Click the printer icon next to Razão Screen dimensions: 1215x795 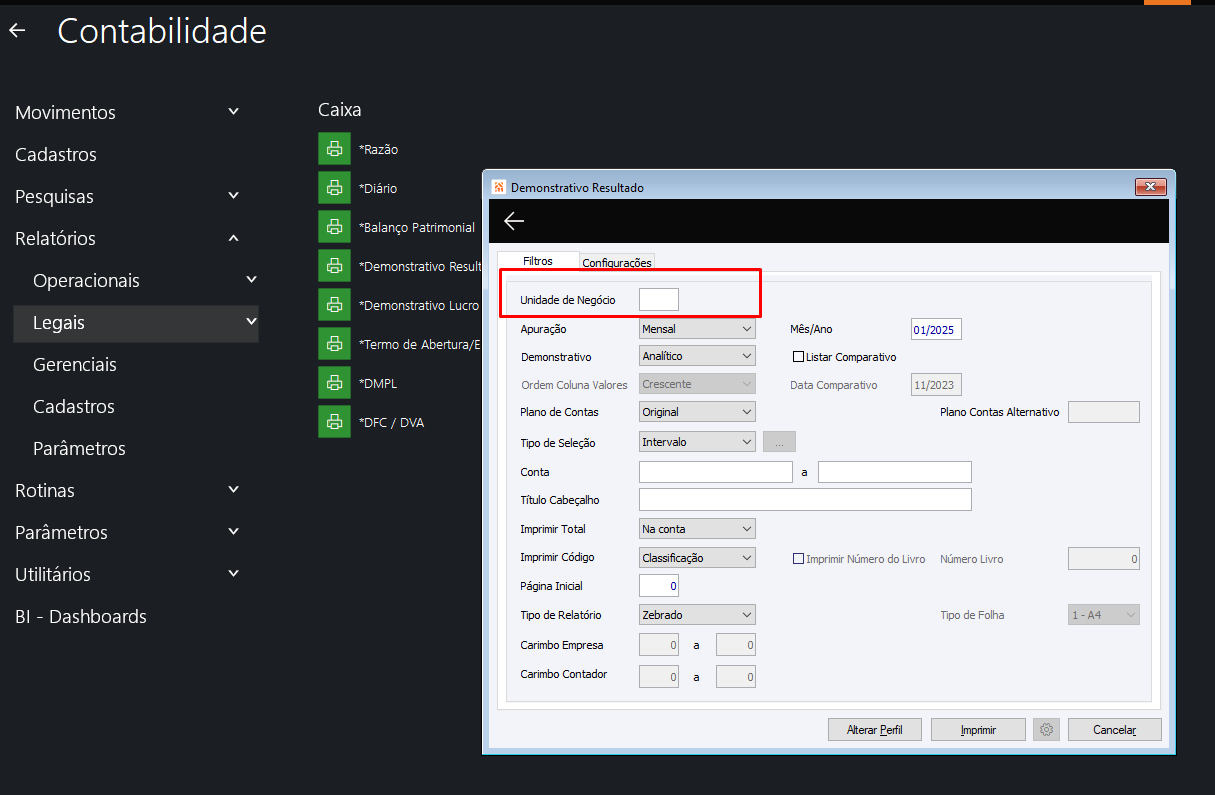pos(334,148)
